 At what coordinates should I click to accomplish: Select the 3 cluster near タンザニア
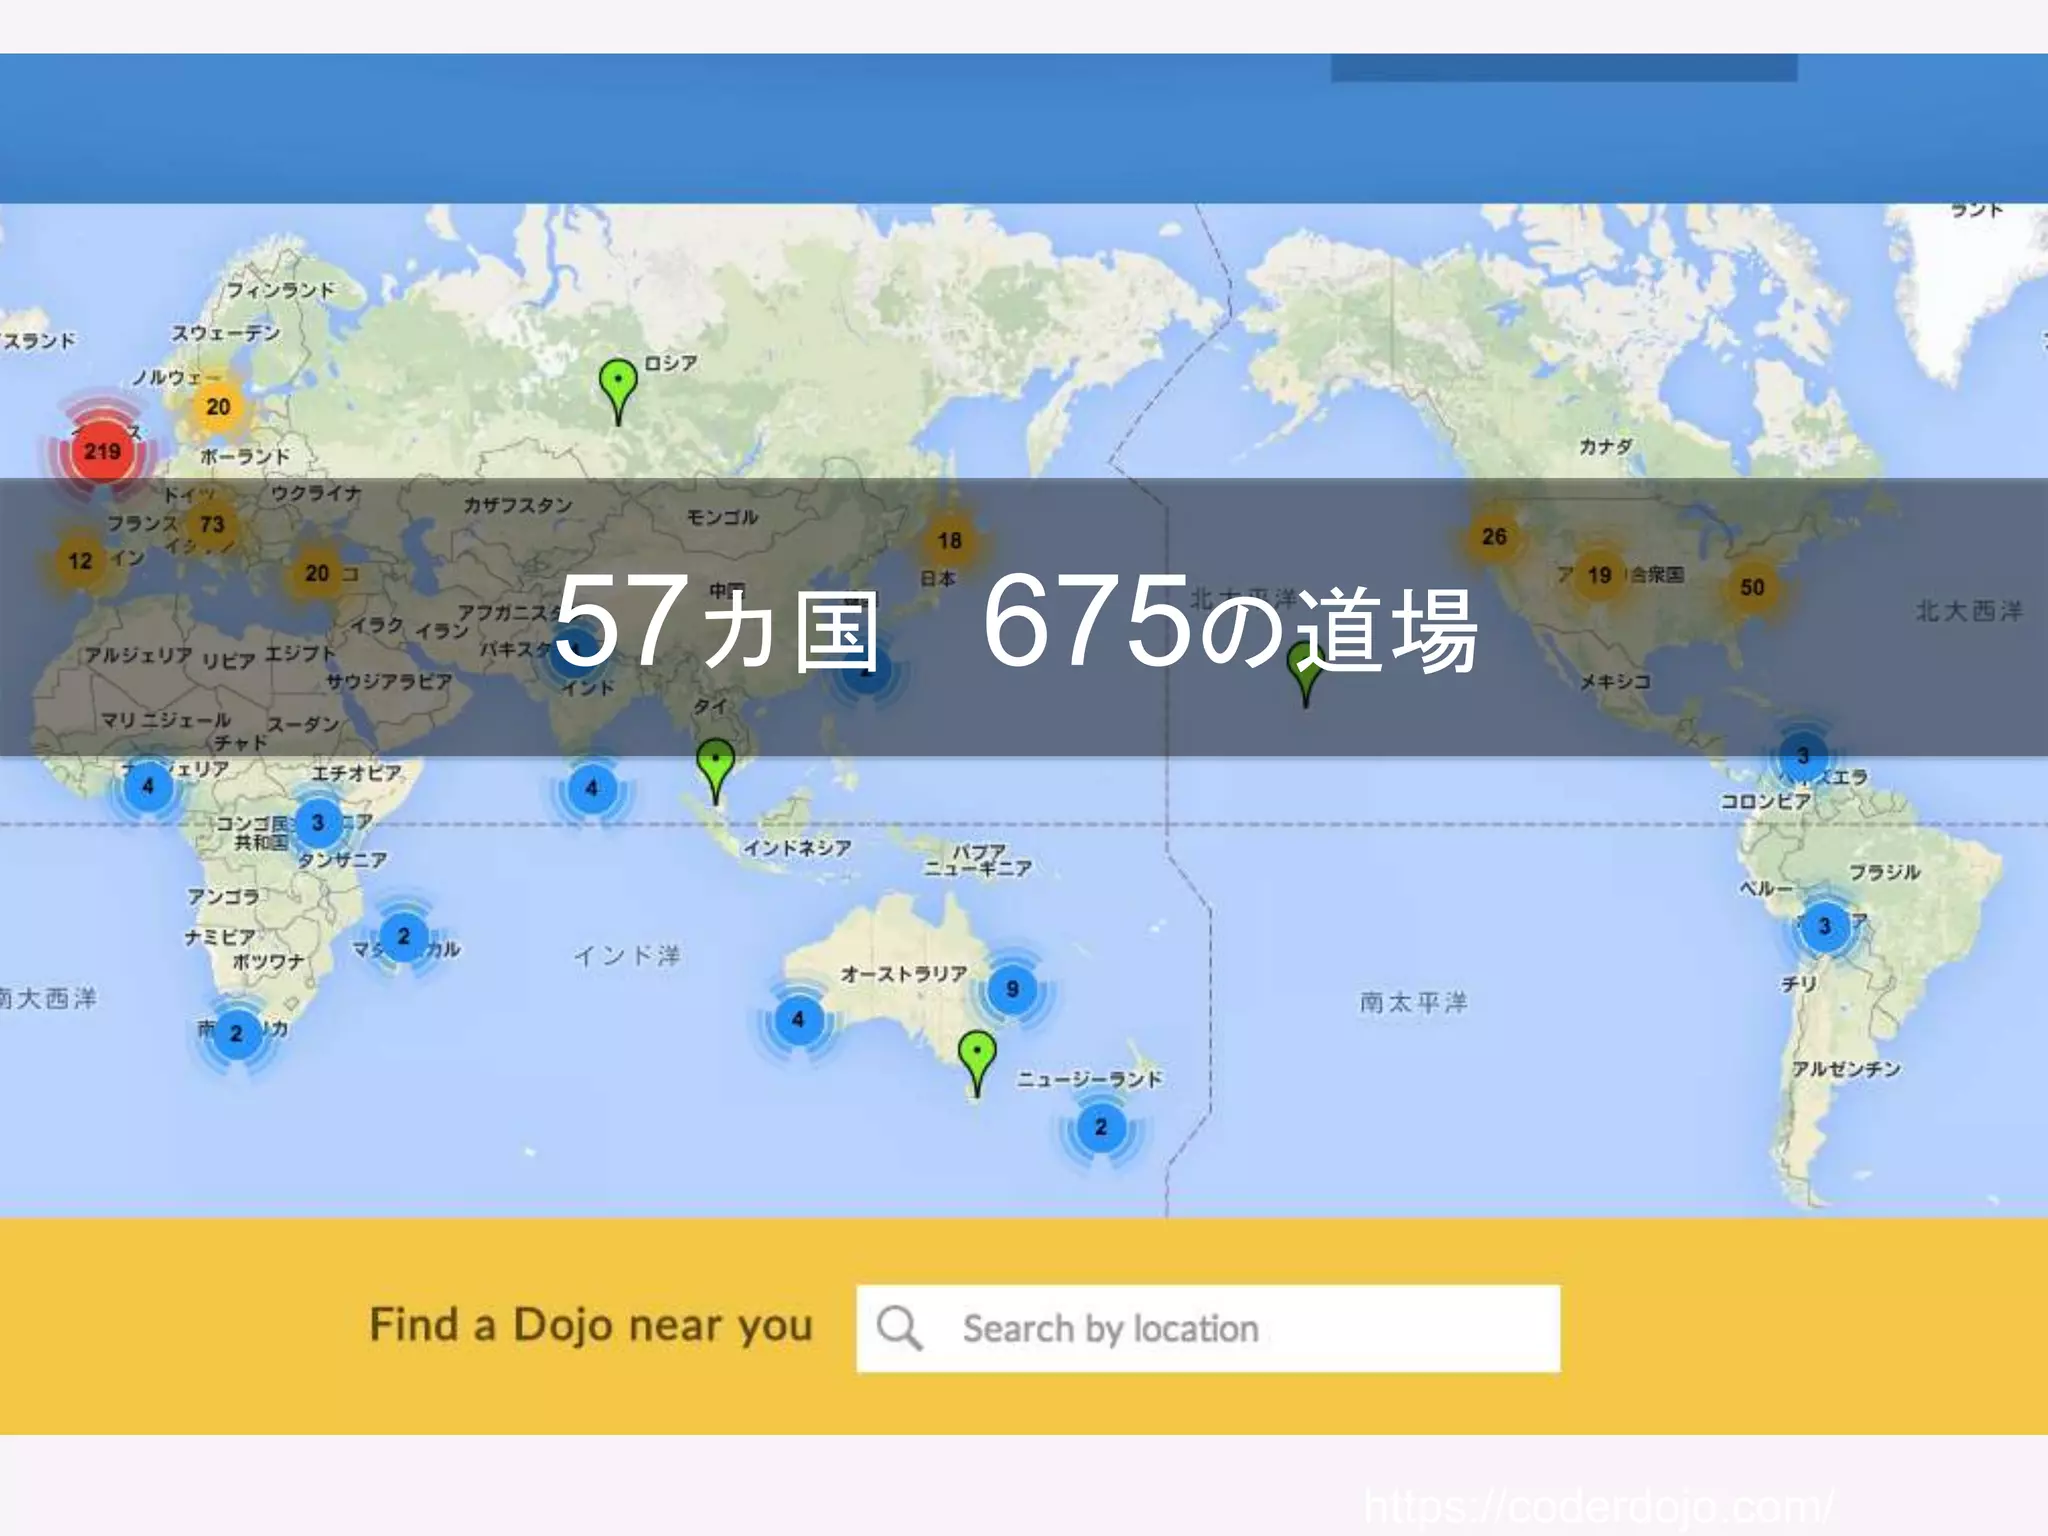(318, 822)
